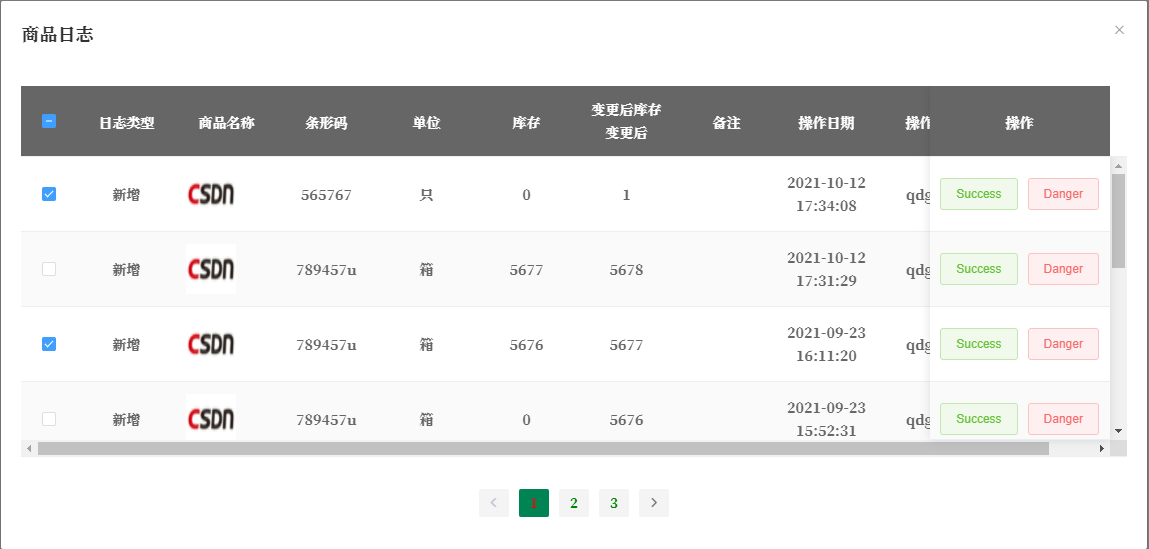Select page 3 in pagination
Screen dimensions: 1149x549
click(613, 503)
